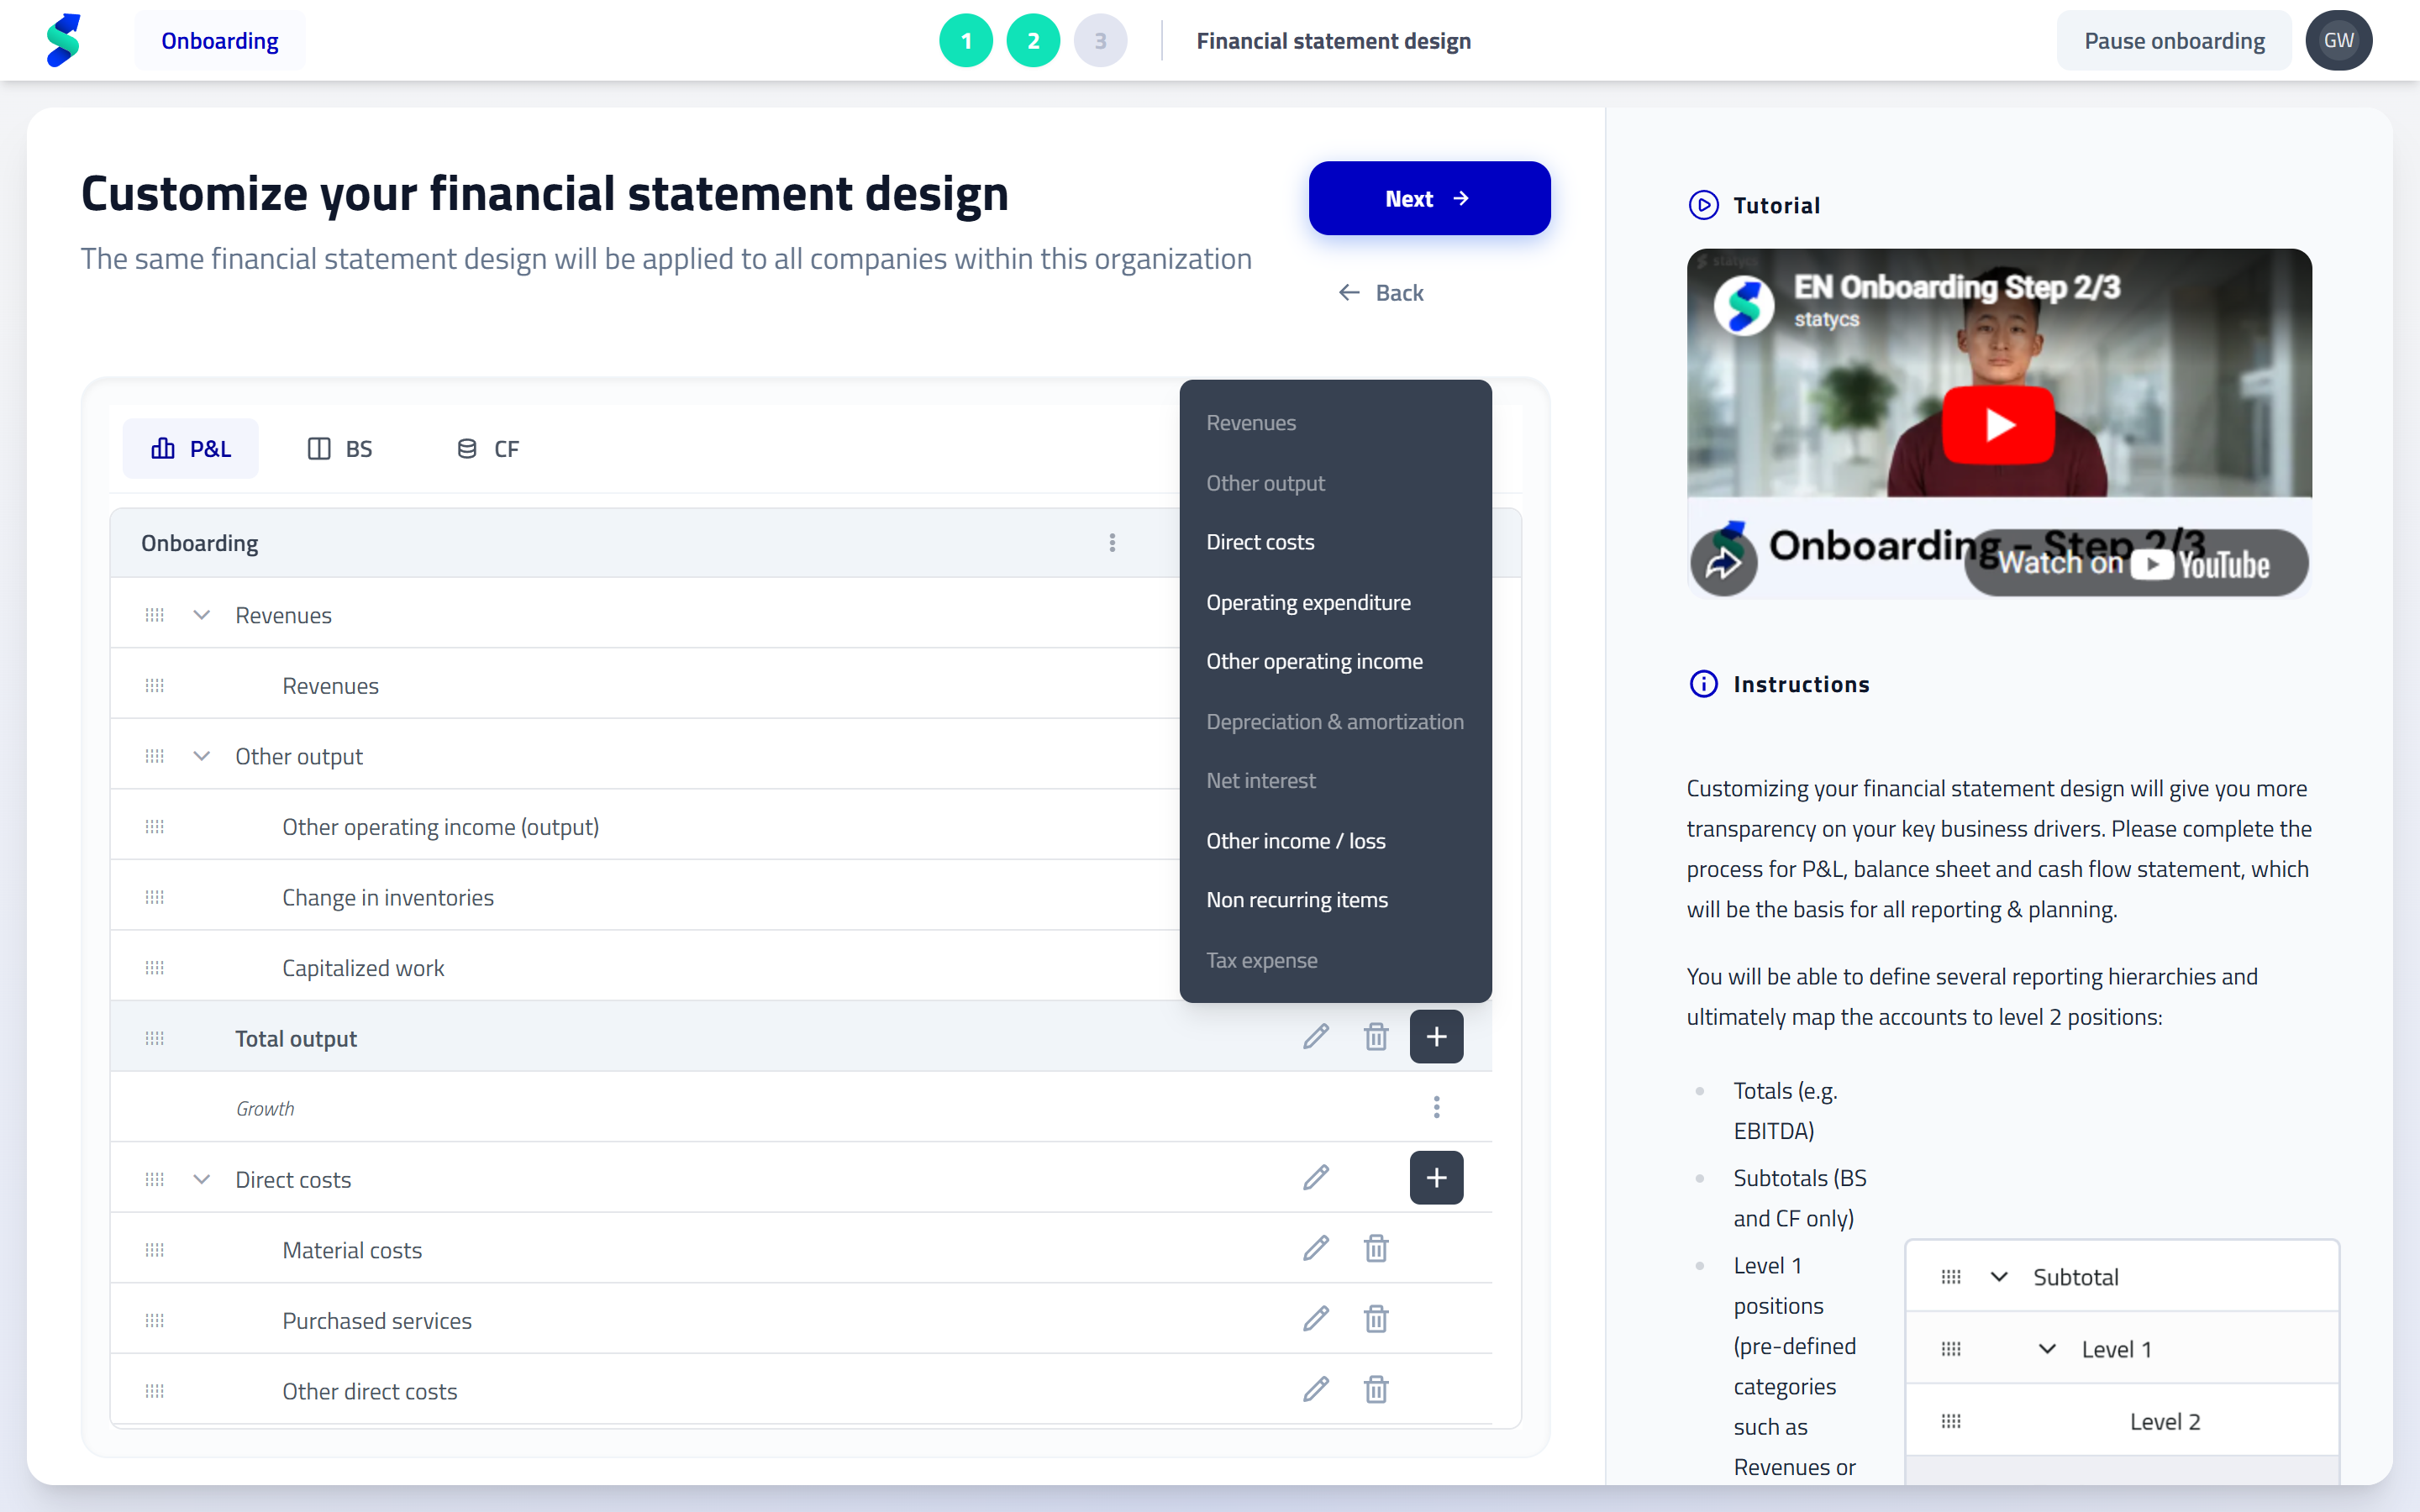Image resolution: width=2420 pixels, height=1512 pixels.
Task: Click step 1 circle in progress indicator
Action: pyautogui.click(x=965, y=41)
